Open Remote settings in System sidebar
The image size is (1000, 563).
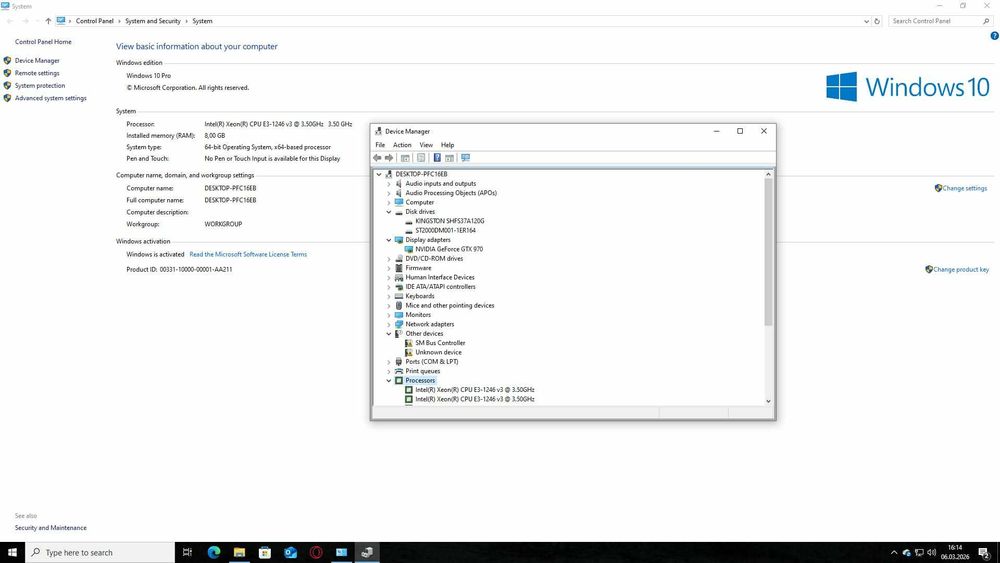tap(37, 73)
